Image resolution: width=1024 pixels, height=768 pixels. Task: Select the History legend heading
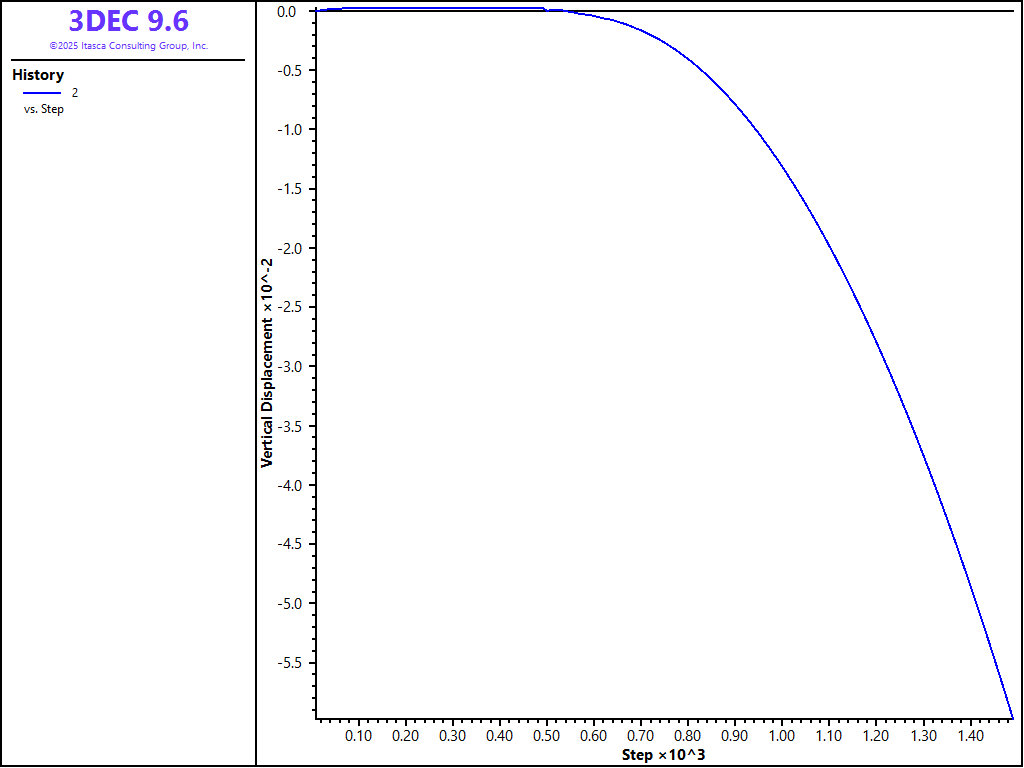38,75
